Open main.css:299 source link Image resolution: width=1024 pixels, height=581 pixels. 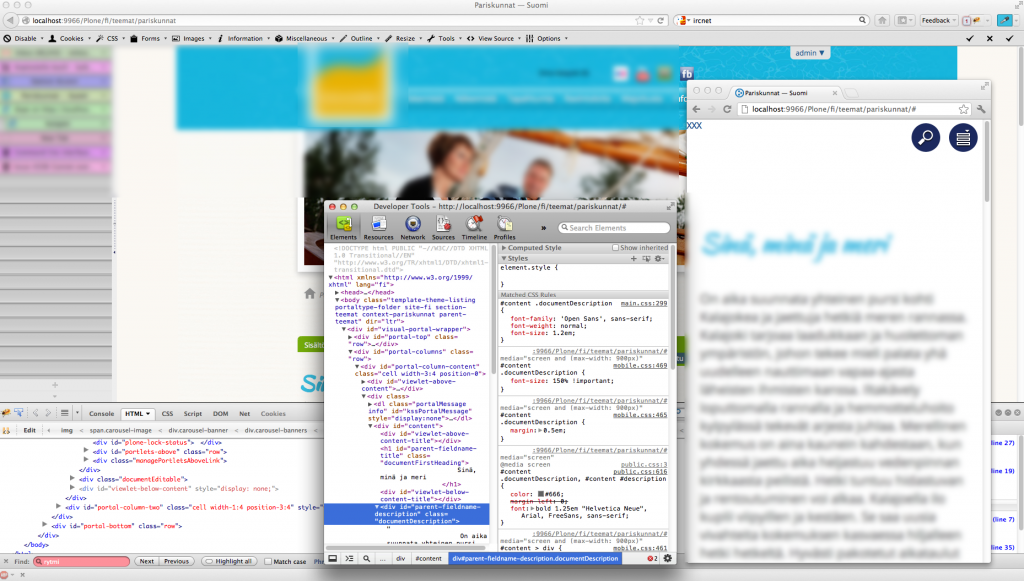click(644, 304)
